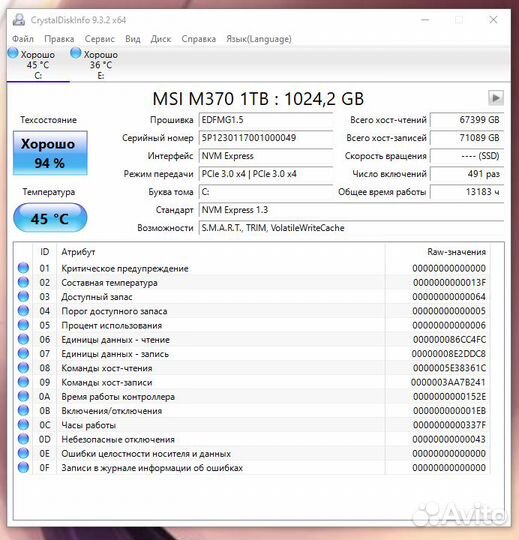Click raw value 000000000013F
This screenshot has height=540, width=519.
(449, 282)
